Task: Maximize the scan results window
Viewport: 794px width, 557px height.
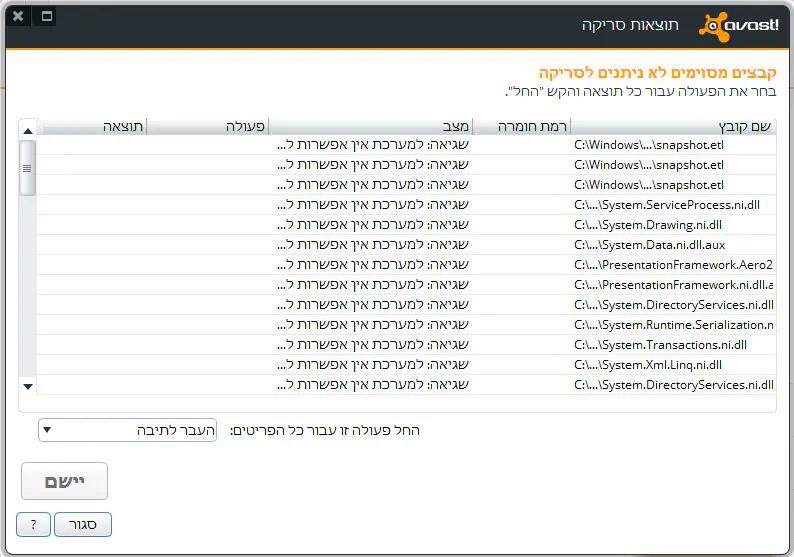Action: tap(47, 17)
